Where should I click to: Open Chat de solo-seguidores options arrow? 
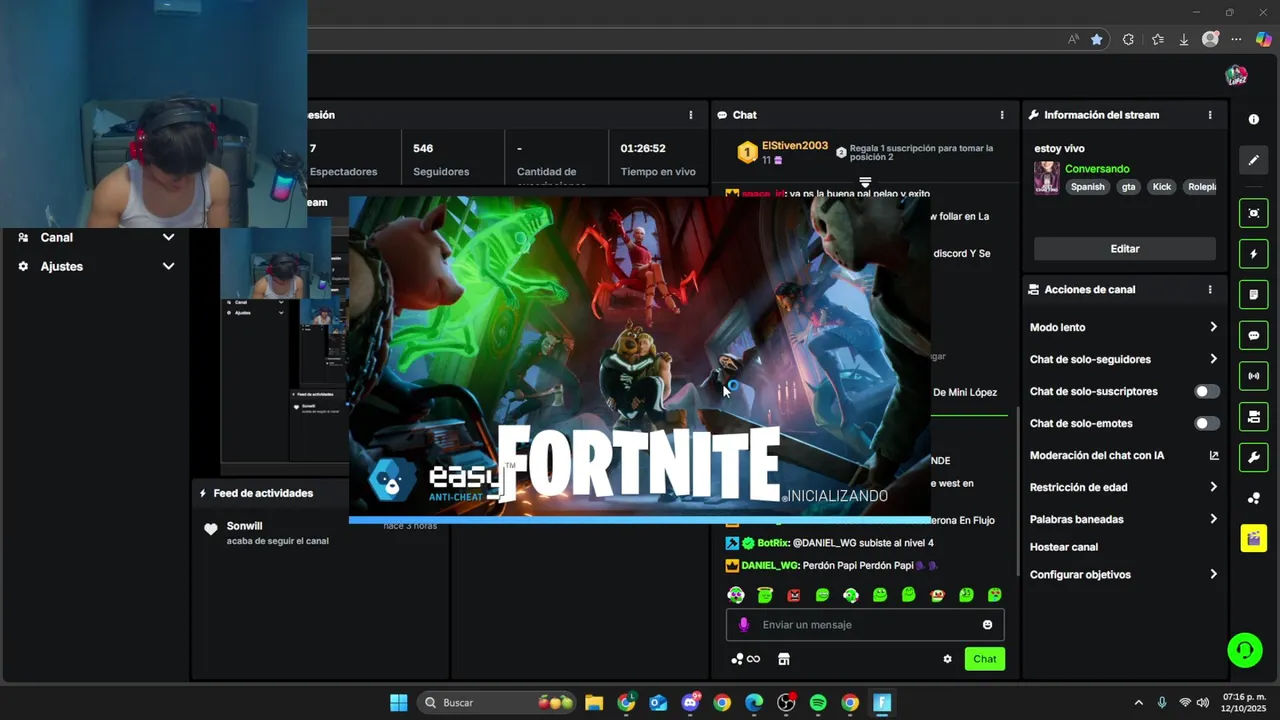[1213, 359]
